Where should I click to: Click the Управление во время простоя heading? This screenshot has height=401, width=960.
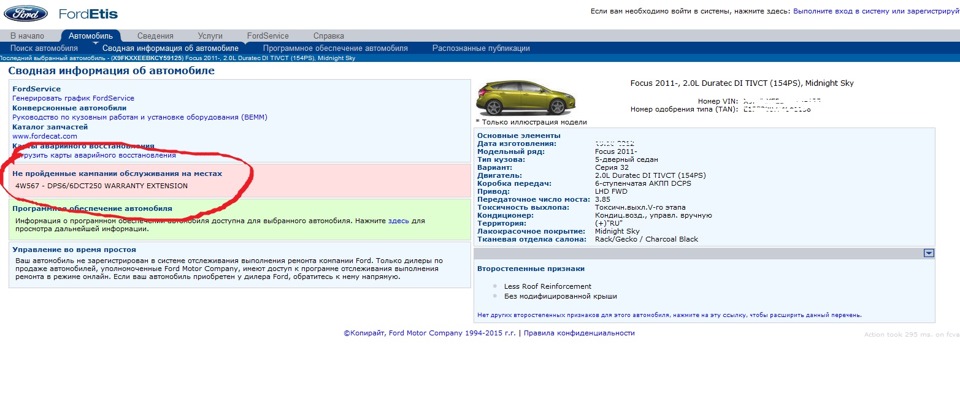[x=74, y=250]
